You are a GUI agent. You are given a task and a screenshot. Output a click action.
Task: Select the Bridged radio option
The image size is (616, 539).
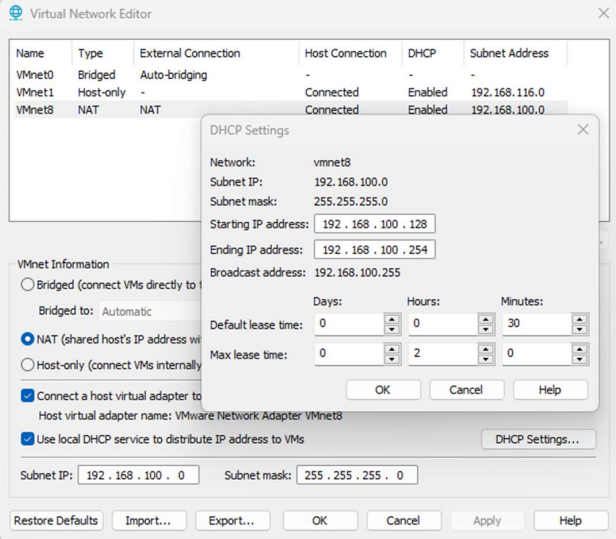27,284
